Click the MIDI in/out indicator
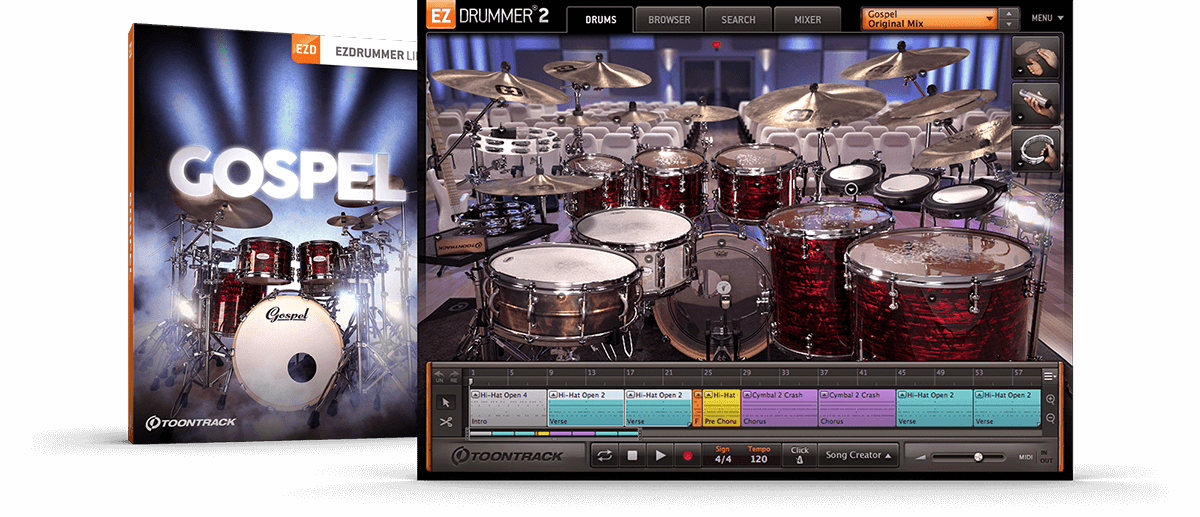The image size is (1200, 517). click(1034, 456)
